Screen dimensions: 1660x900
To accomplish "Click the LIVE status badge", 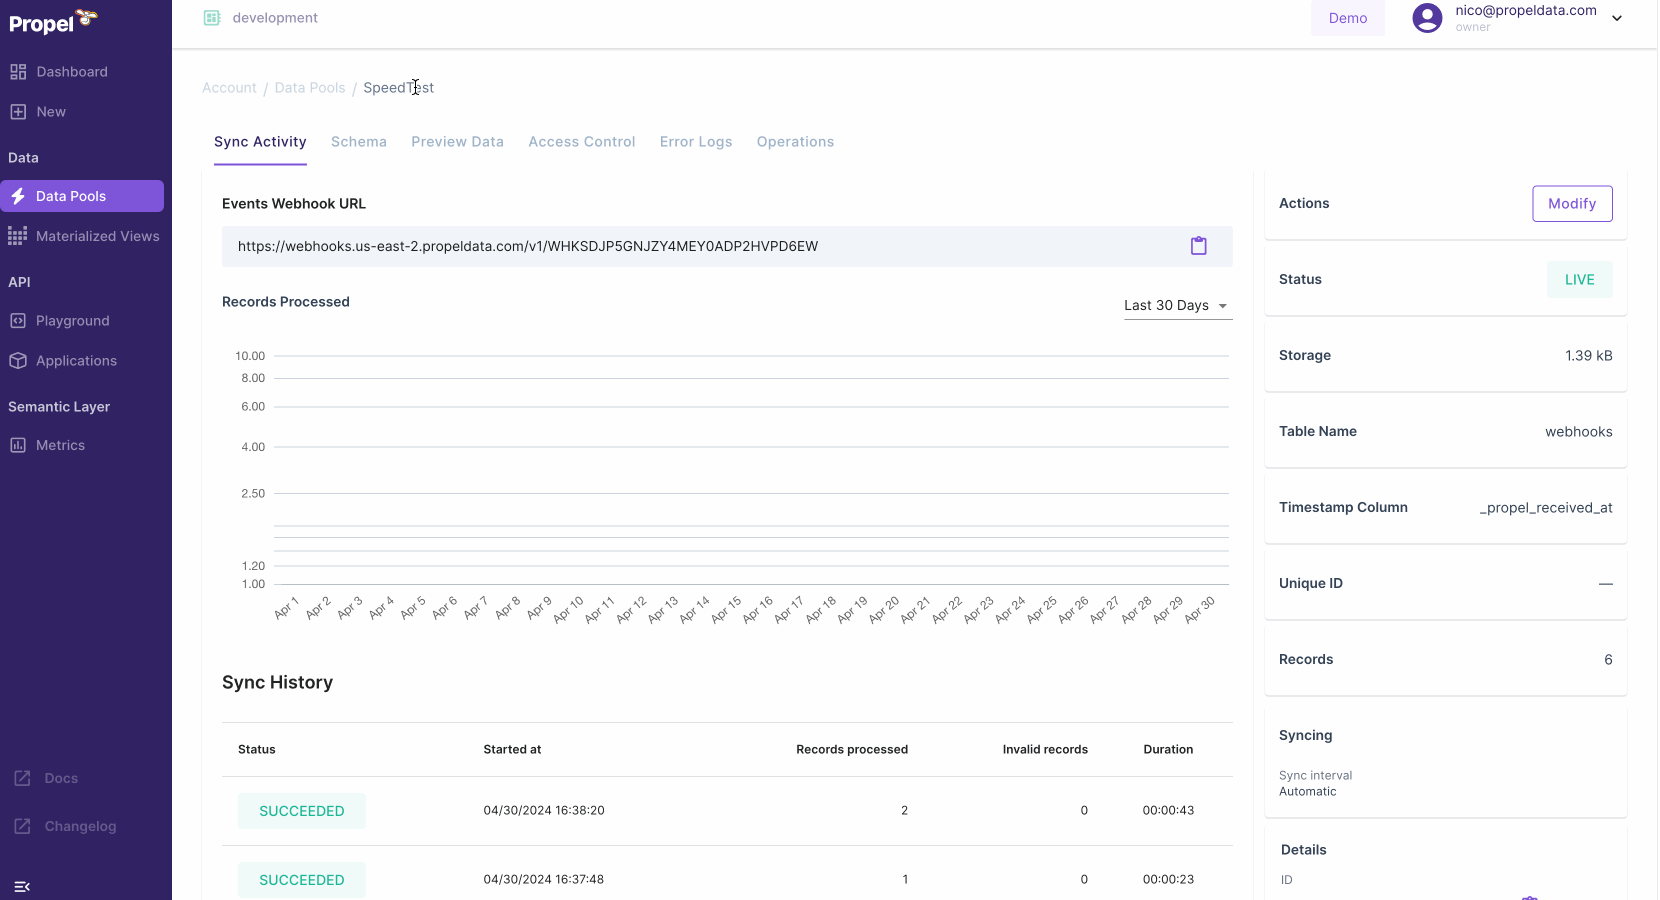I will click(x=1579, y=279).
